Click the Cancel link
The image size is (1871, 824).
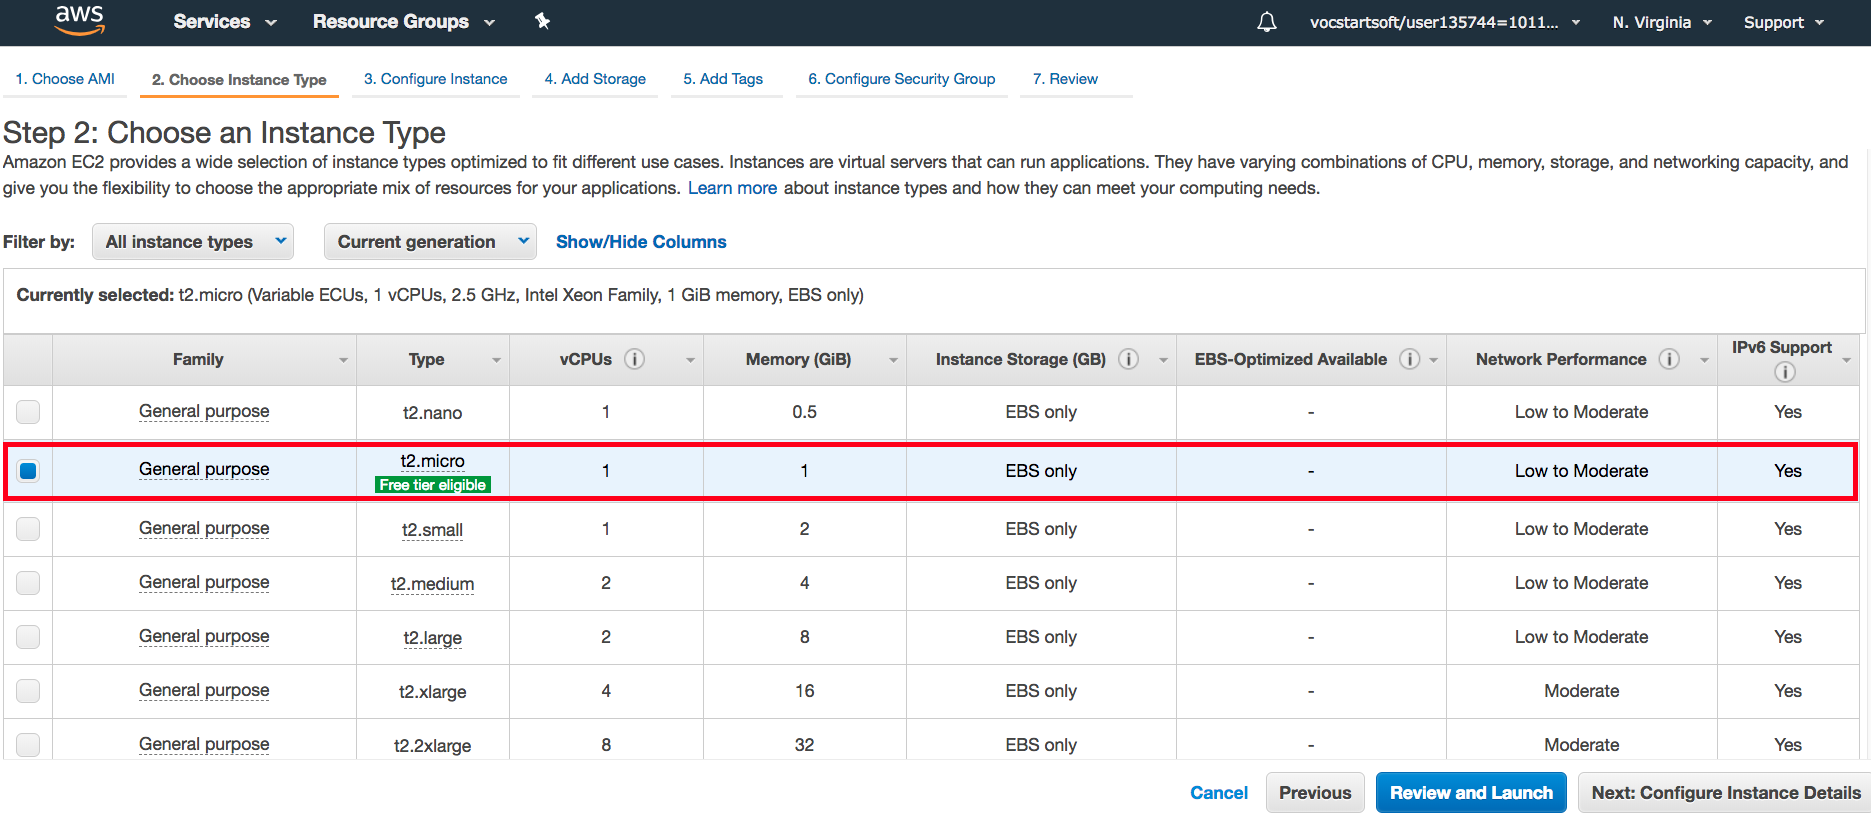tap(1218, 793)
